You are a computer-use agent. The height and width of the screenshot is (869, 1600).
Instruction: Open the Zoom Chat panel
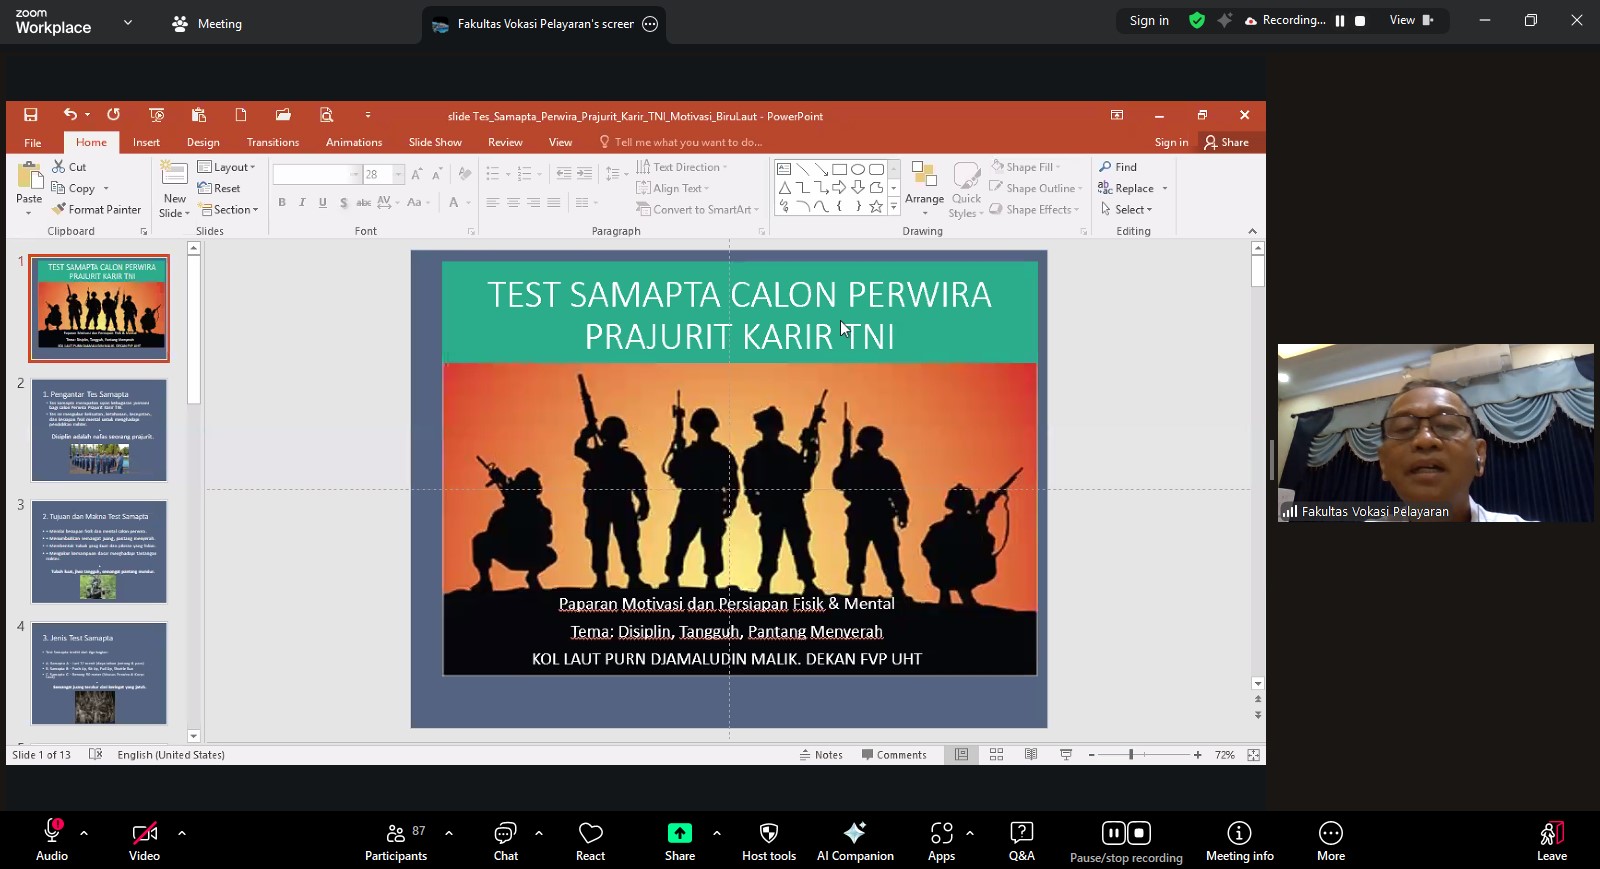tap(505, 841)
